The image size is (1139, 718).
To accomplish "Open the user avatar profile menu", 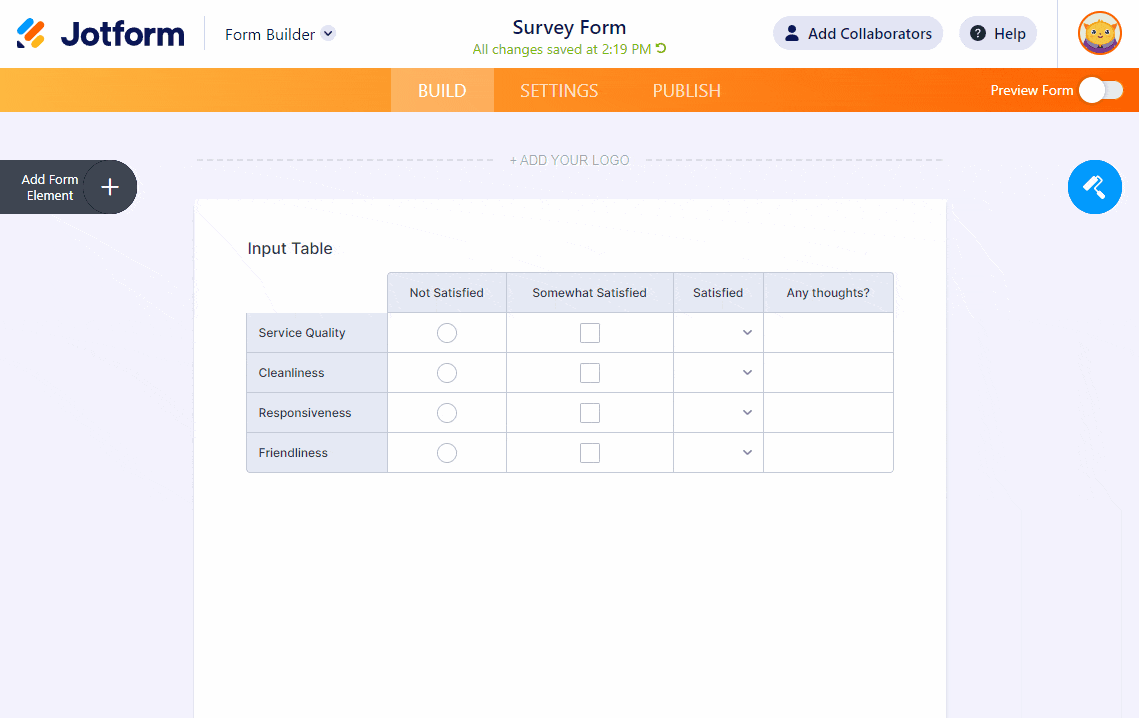I will coord(1099,34).
